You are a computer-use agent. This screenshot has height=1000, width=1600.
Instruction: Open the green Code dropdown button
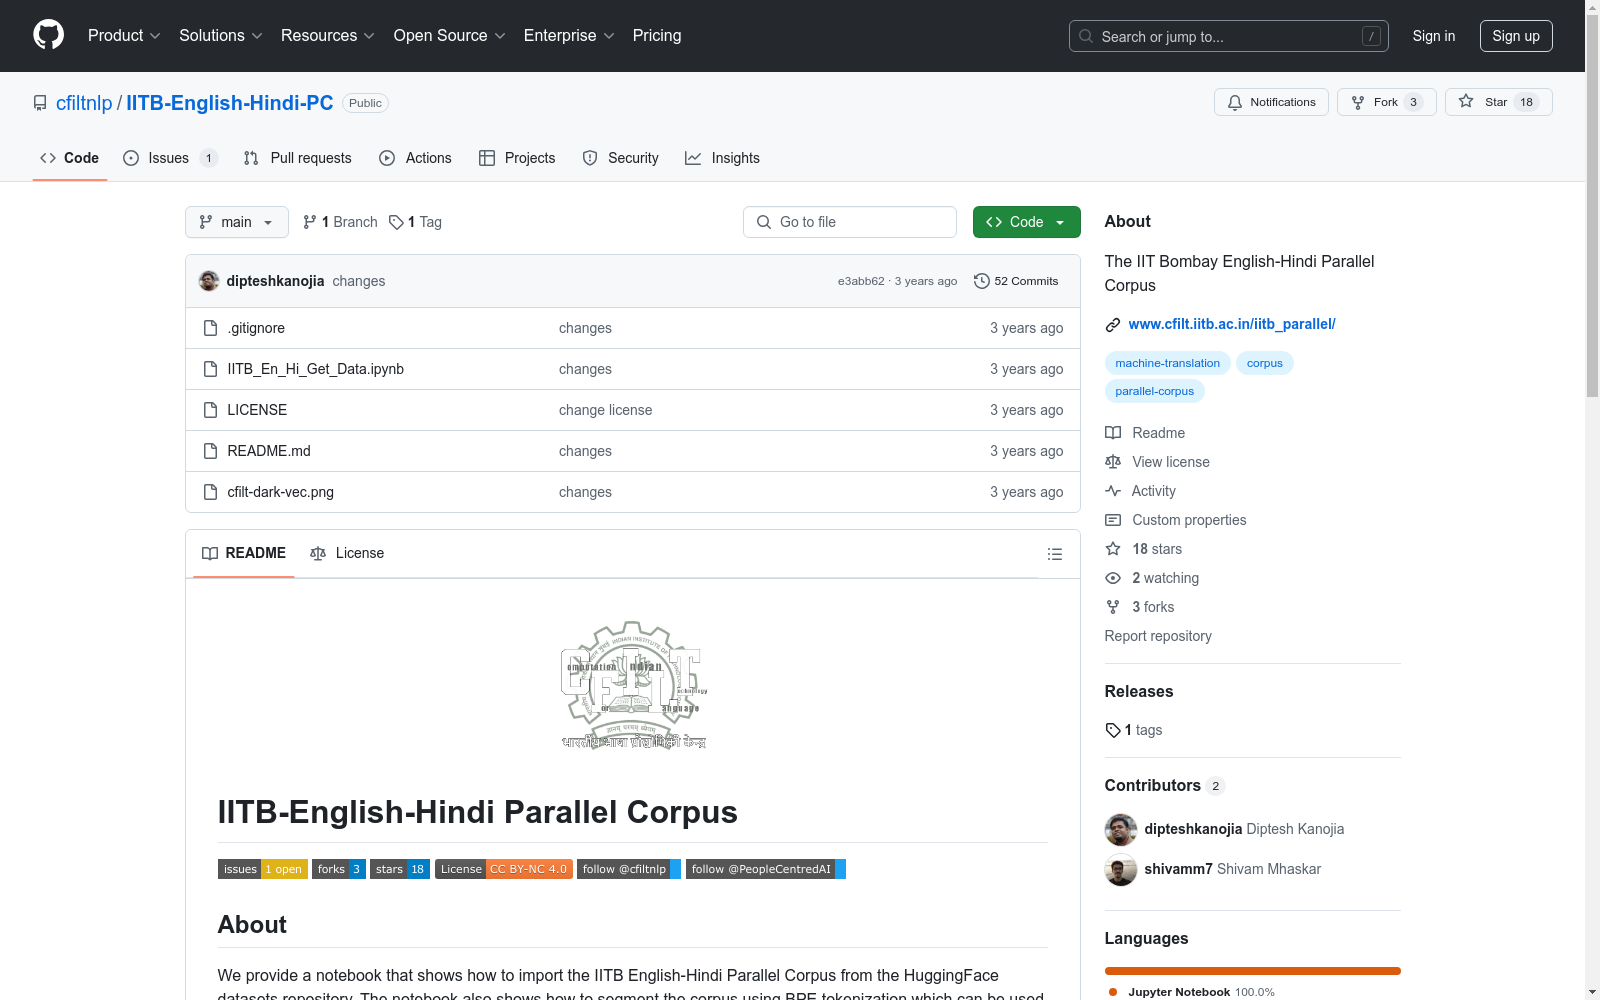tap(1026, 222)
